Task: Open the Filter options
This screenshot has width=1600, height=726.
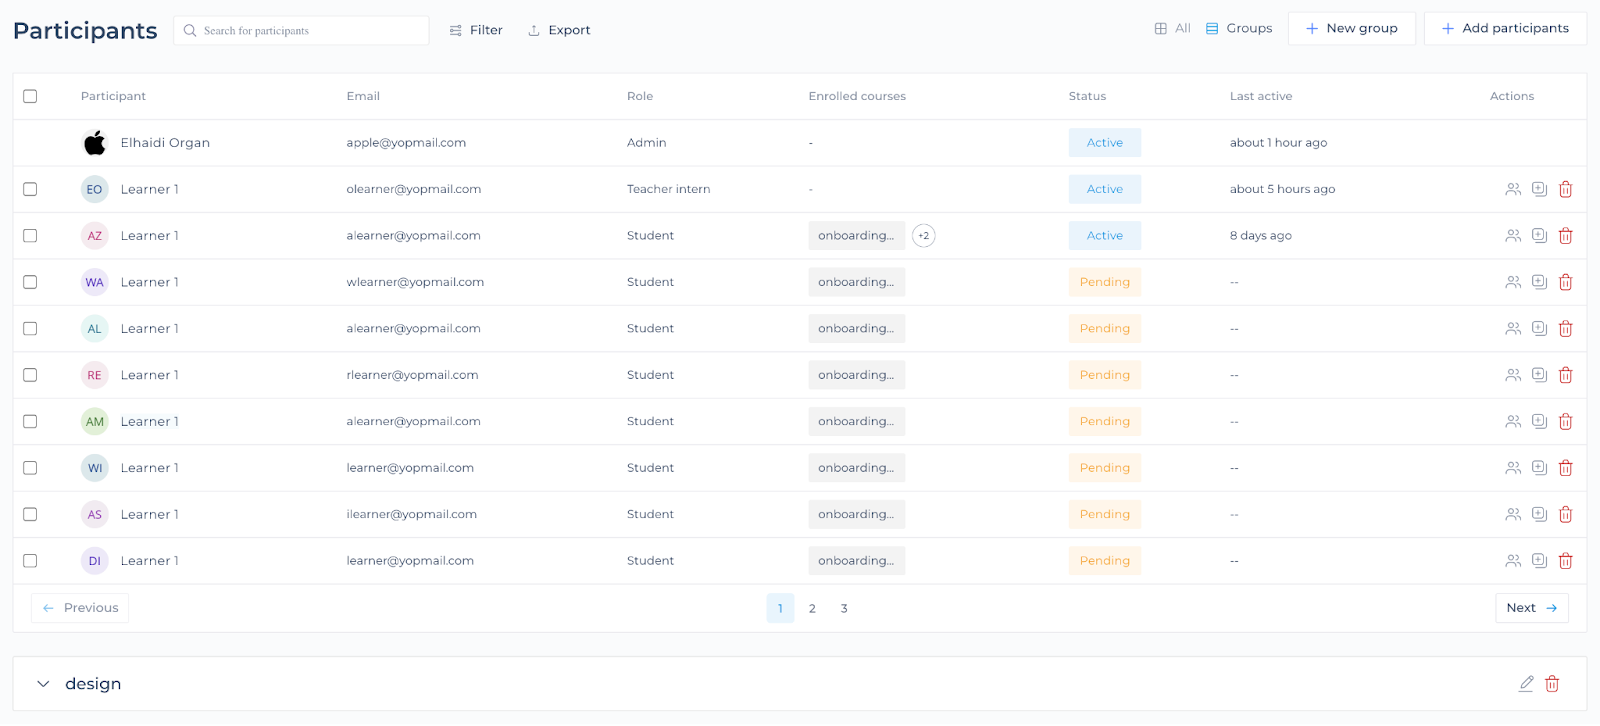Action: (x=476, y=30)
